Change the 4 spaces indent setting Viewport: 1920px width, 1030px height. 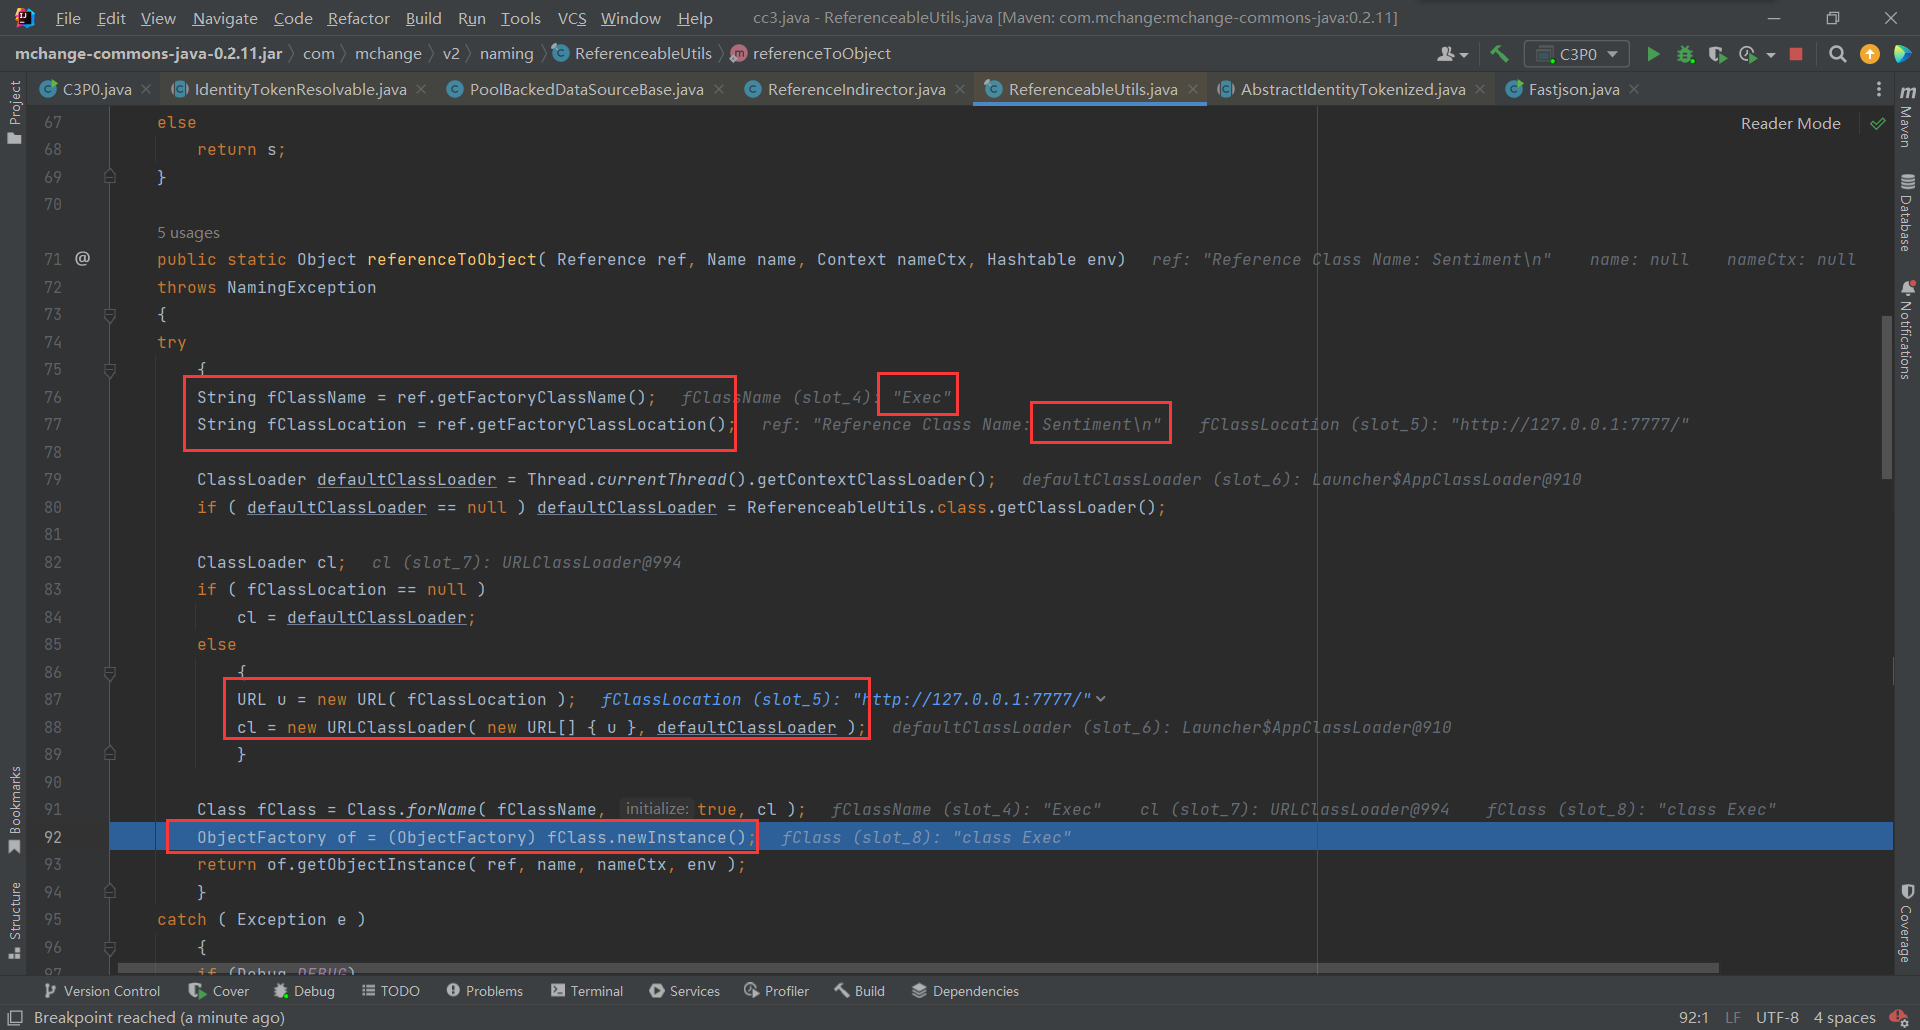pyautogui.click(x=1844, y=1017)
